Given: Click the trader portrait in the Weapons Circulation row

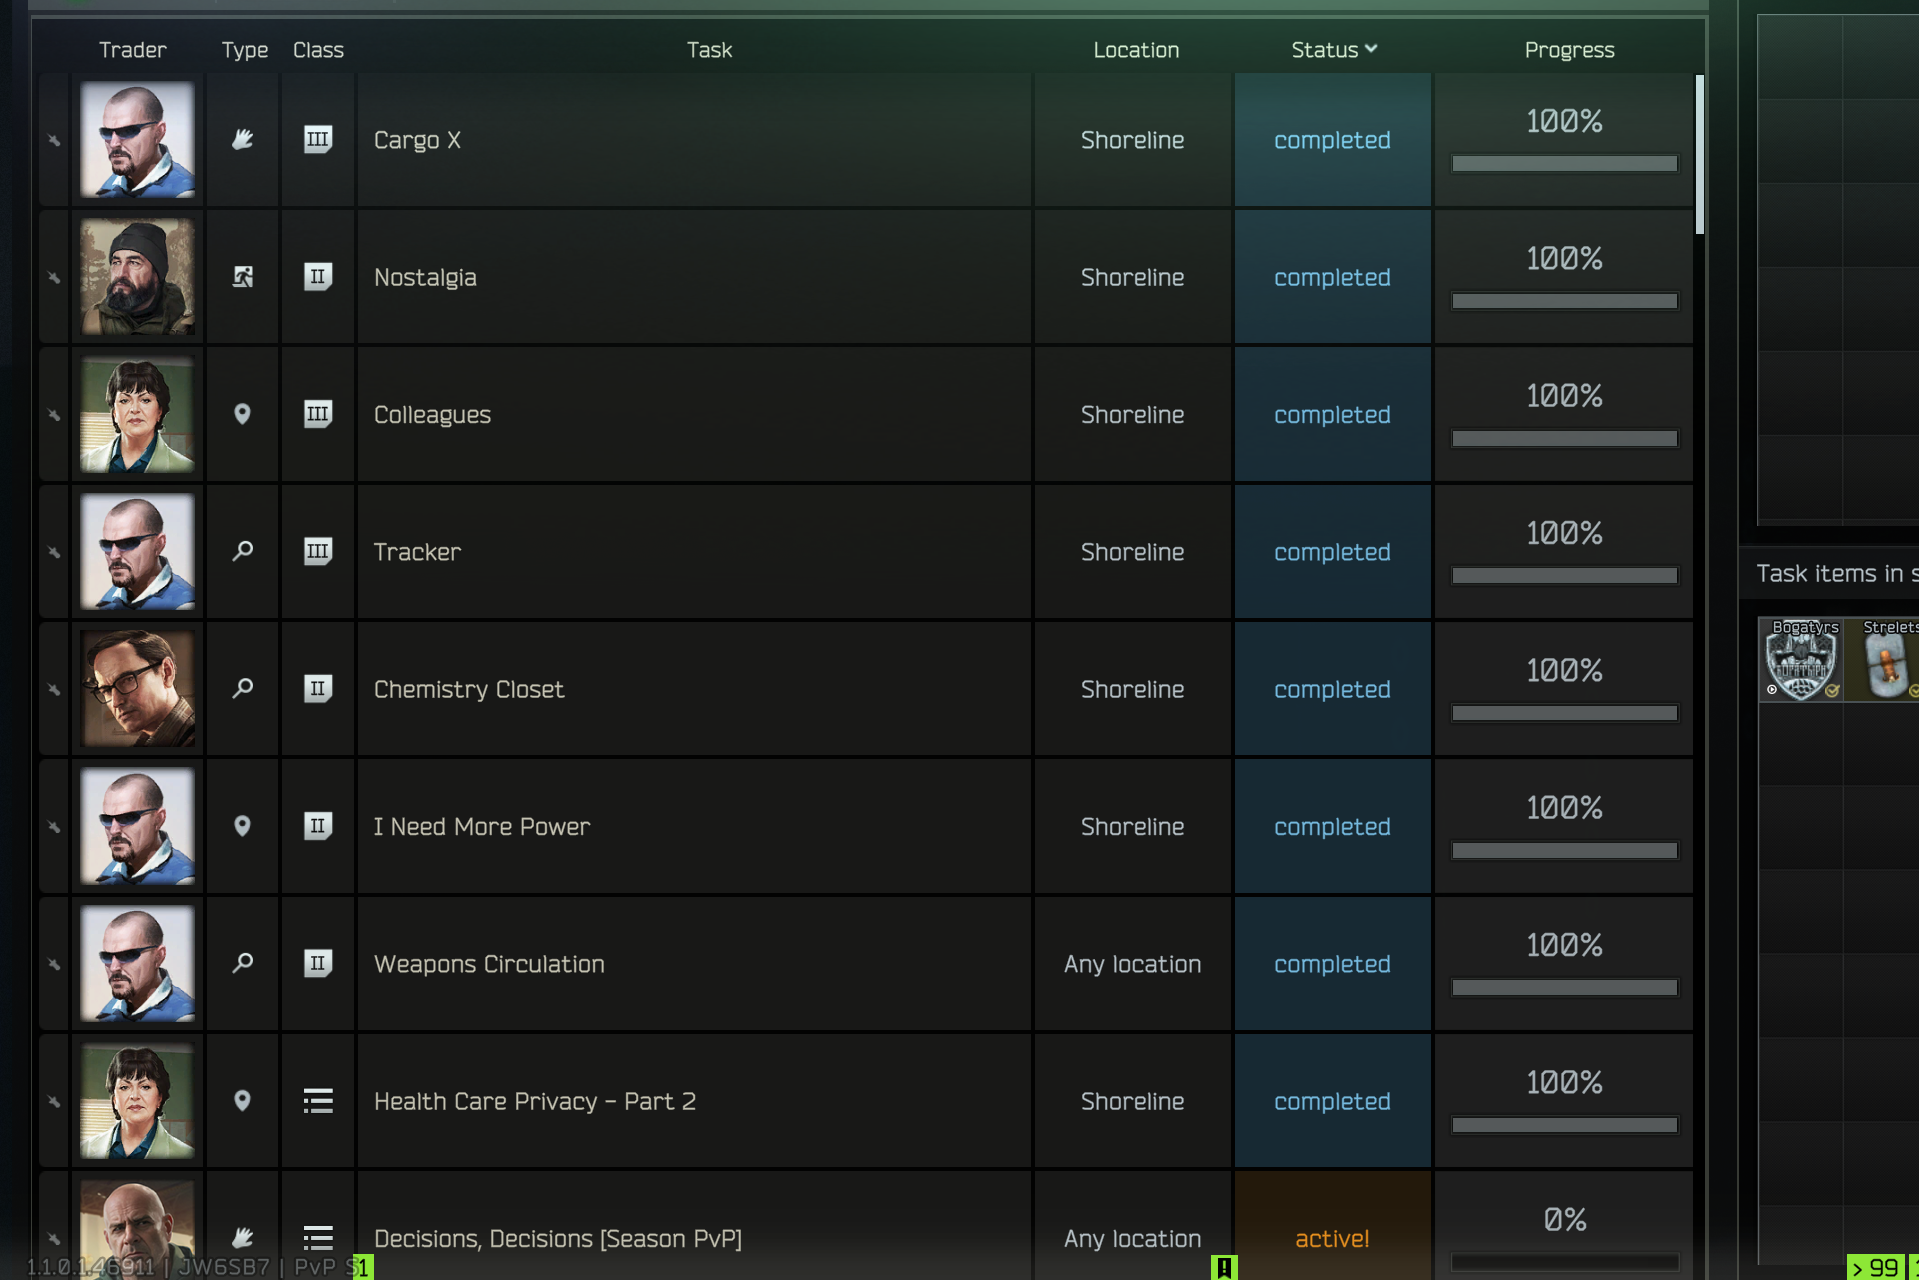Looking at the screenshot, I should point(137,964).
